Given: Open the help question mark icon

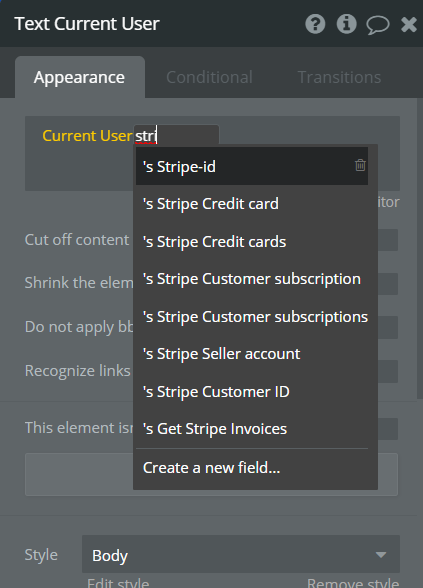Looking at the screenshot, I should coord(315,24).
